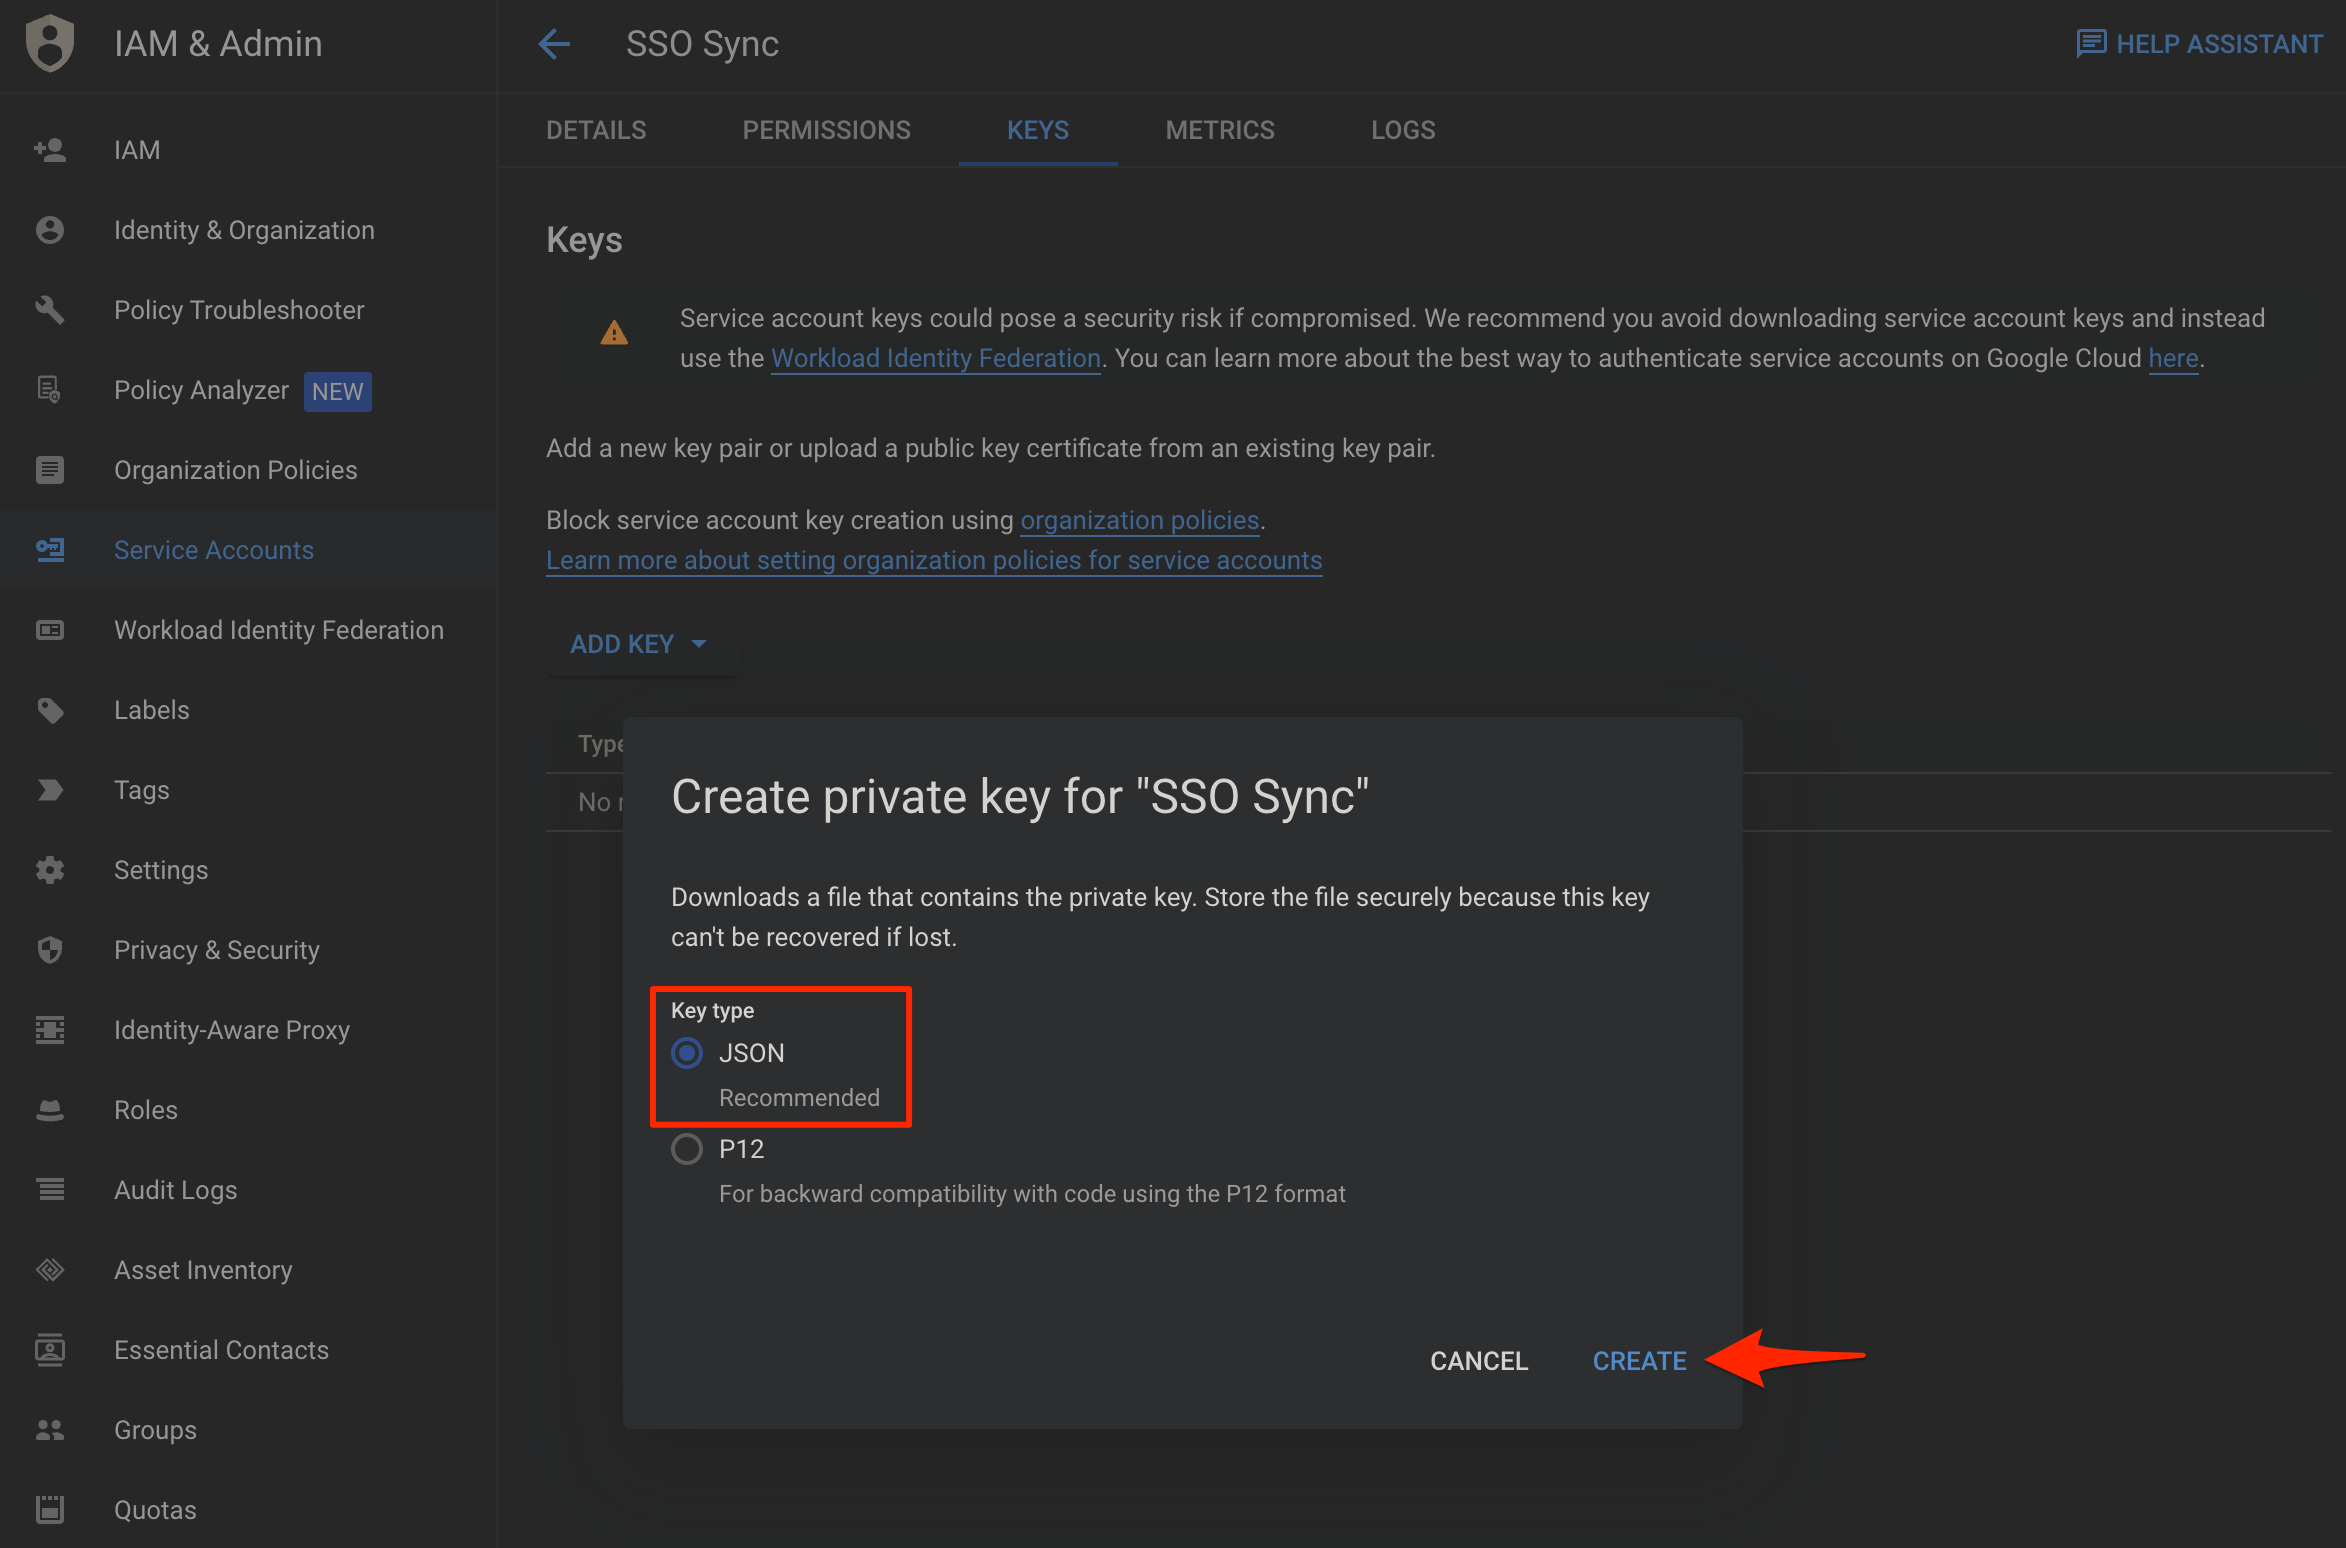Open Essential Contacts sidebar item
The image size is (2346, 1548).
coord(248,1350)
